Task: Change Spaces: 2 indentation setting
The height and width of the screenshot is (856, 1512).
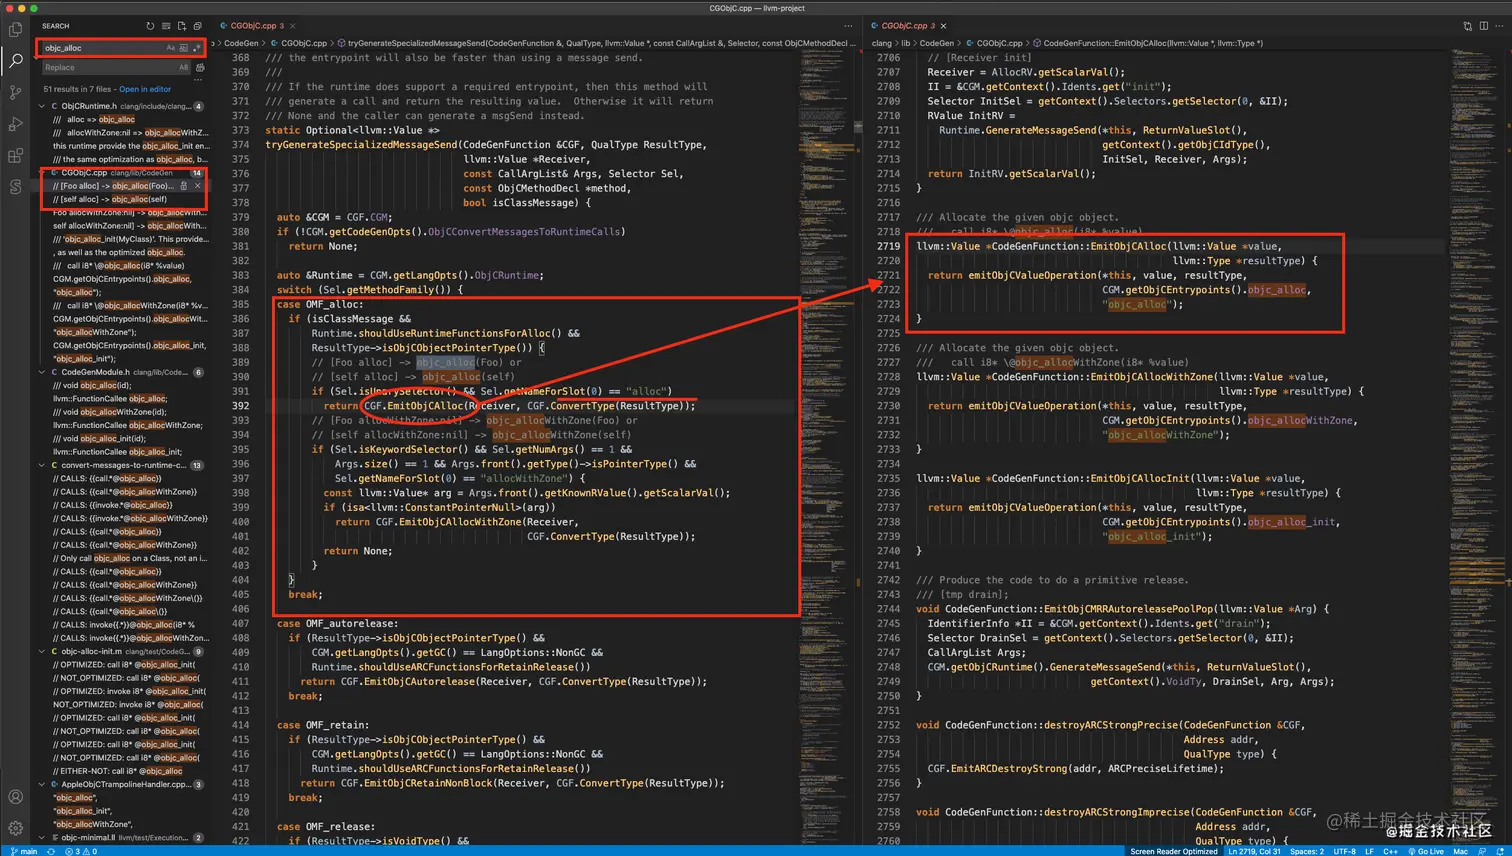Action: point(1306,851)
